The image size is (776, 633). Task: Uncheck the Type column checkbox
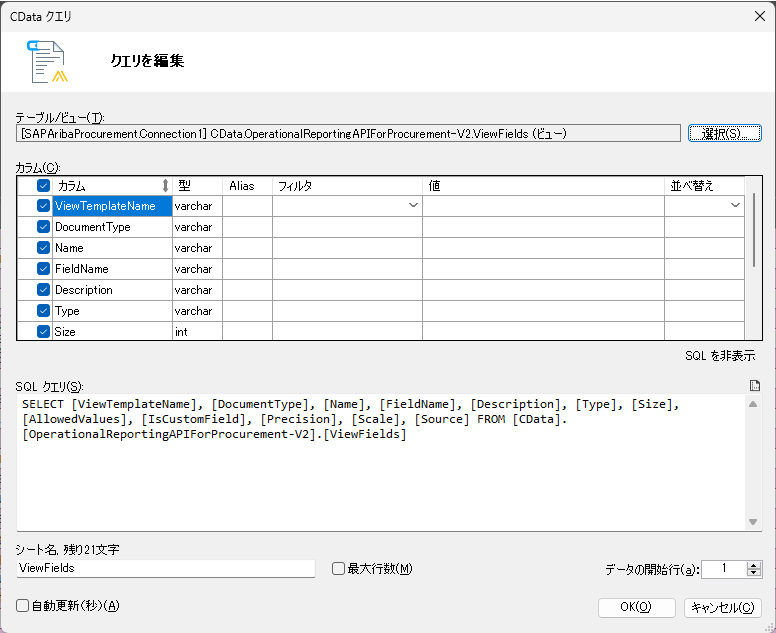44,310
